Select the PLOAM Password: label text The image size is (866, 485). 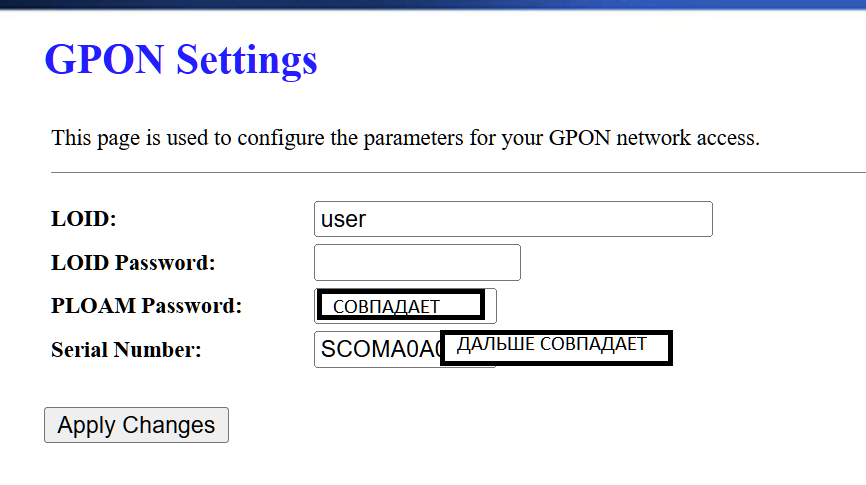coord(146,306)
